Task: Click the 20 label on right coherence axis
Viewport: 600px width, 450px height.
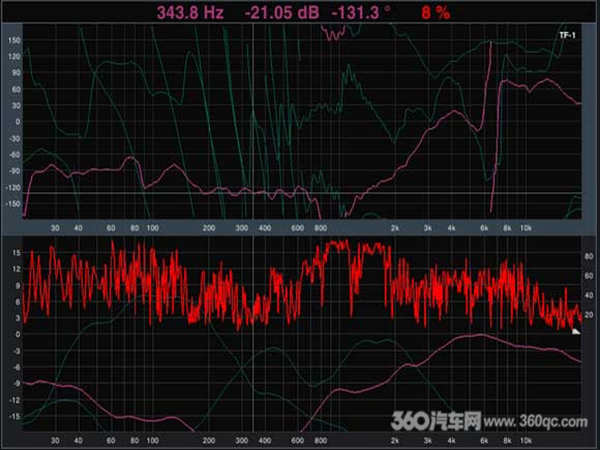Action: tap(589, 316)
